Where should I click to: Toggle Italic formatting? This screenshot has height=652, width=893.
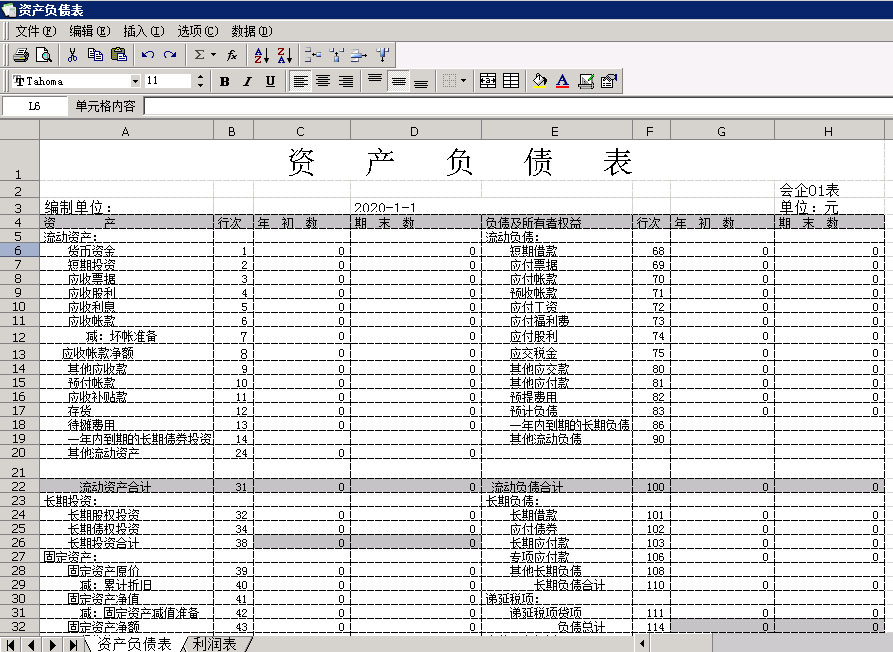coord(247,81)
